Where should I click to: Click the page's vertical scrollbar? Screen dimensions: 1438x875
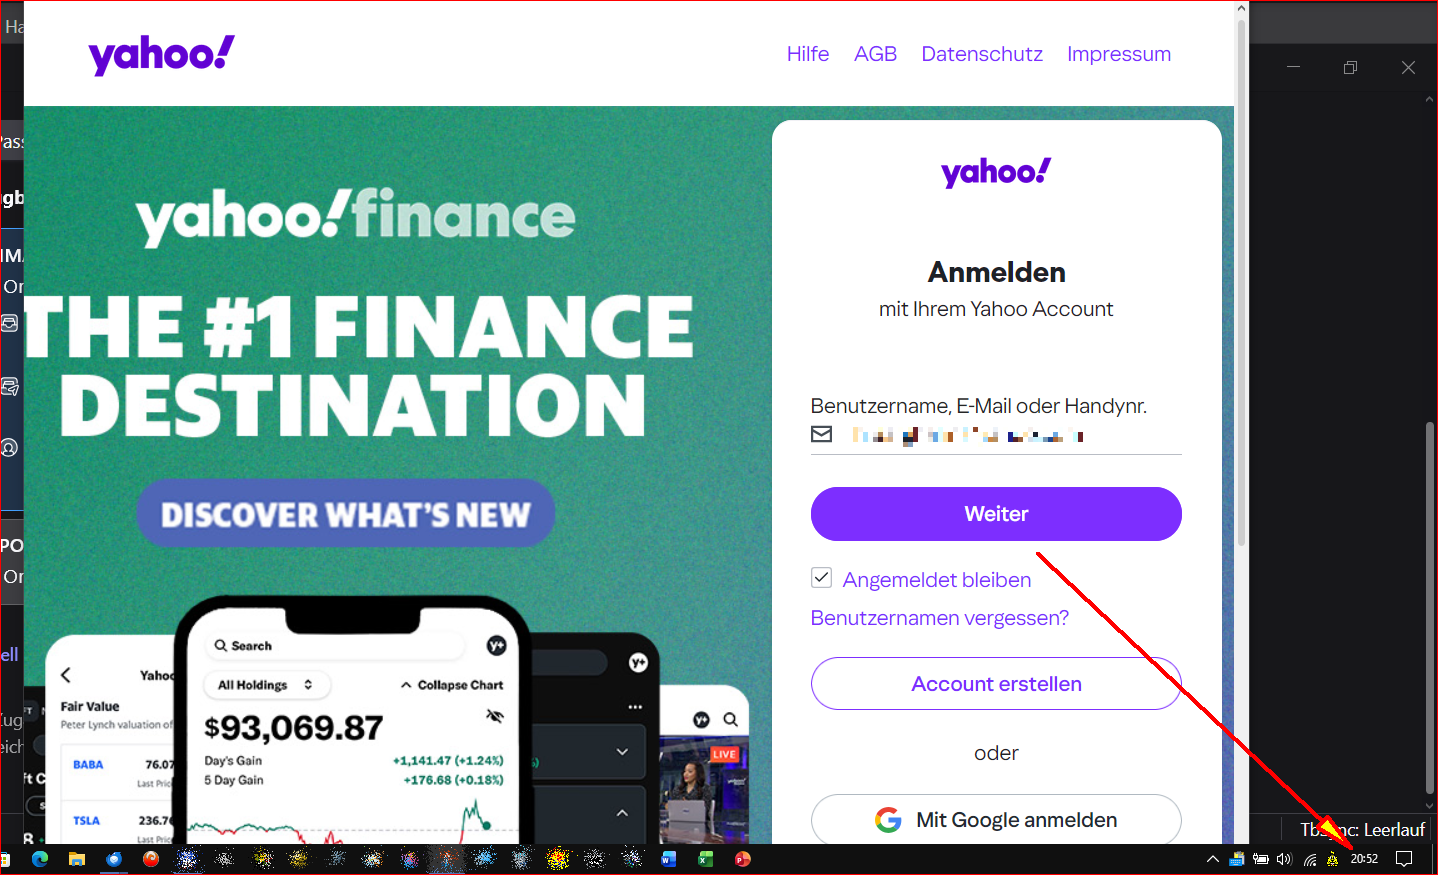point(1241,280)
